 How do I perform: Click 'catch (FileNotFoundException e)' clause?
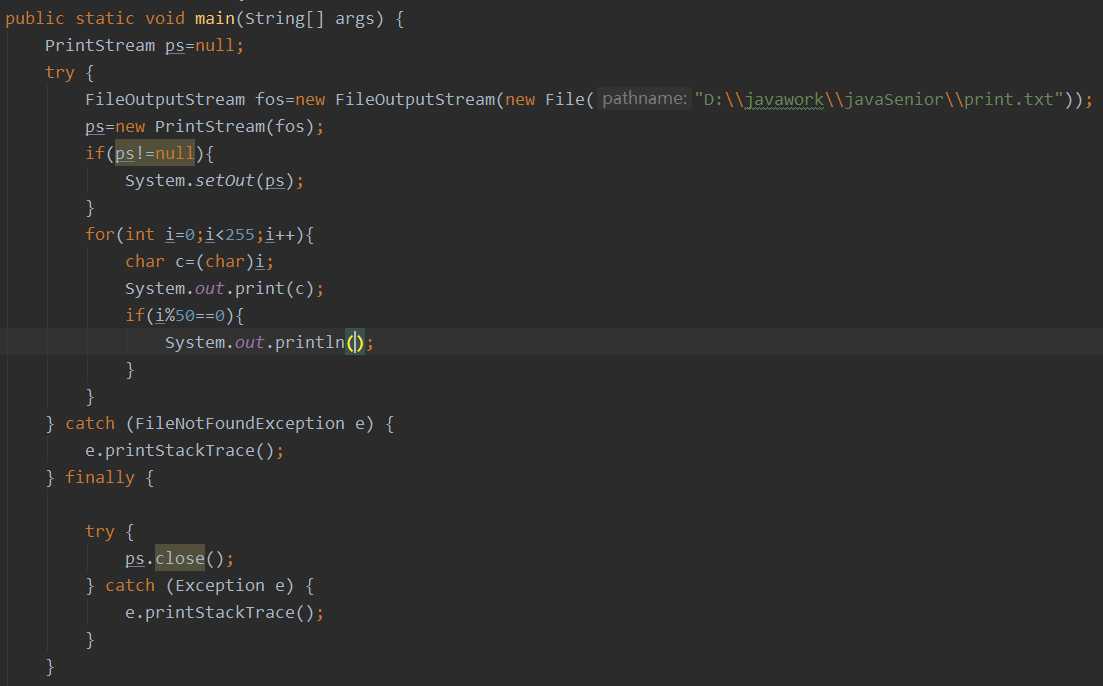(219, 424)
